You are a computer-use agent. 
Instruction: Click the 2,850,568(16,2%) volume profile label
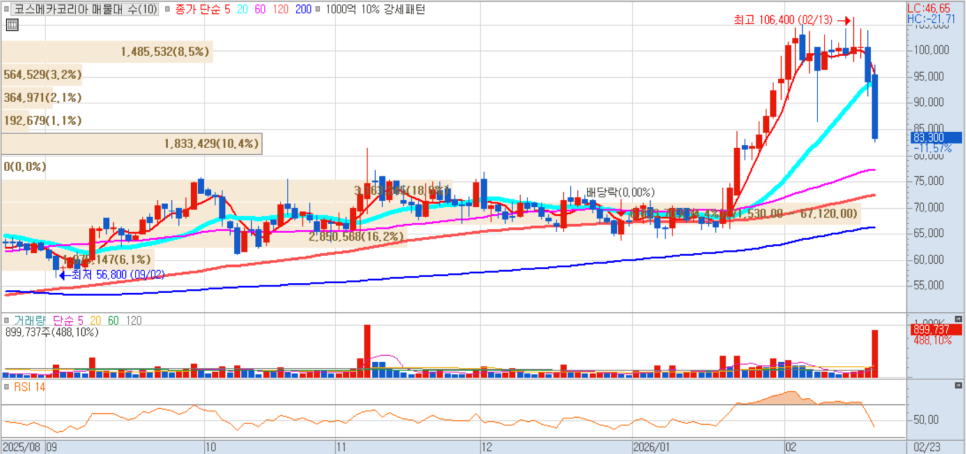(x=356, y=237)
